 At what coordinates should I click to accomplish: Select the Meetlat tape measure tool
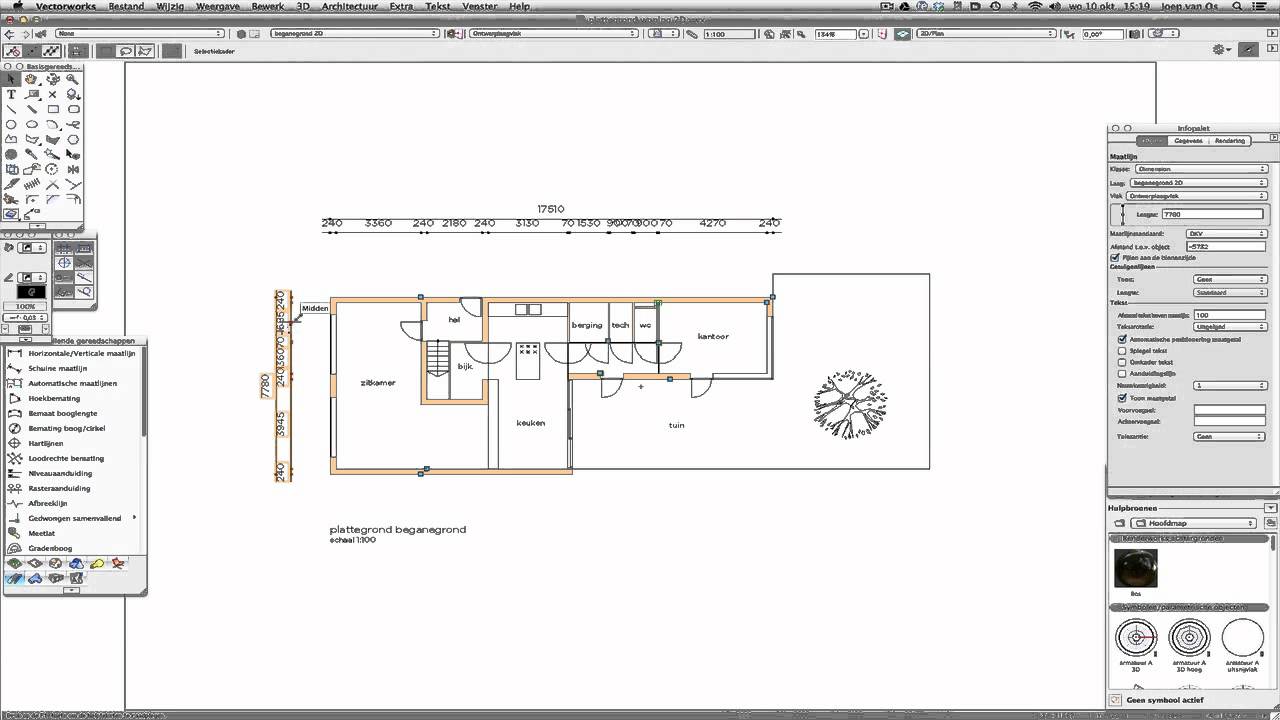point(42,533)
